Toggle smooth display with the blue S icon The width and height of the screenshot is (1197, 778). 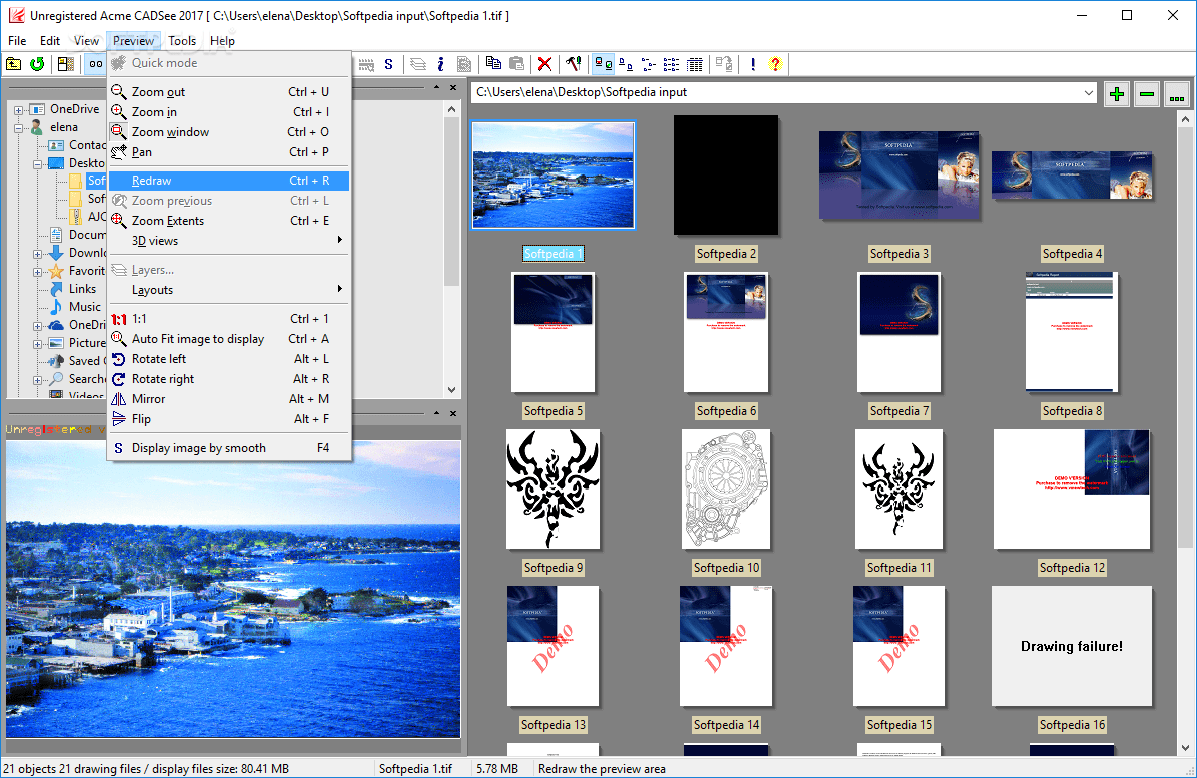point(389,64)
